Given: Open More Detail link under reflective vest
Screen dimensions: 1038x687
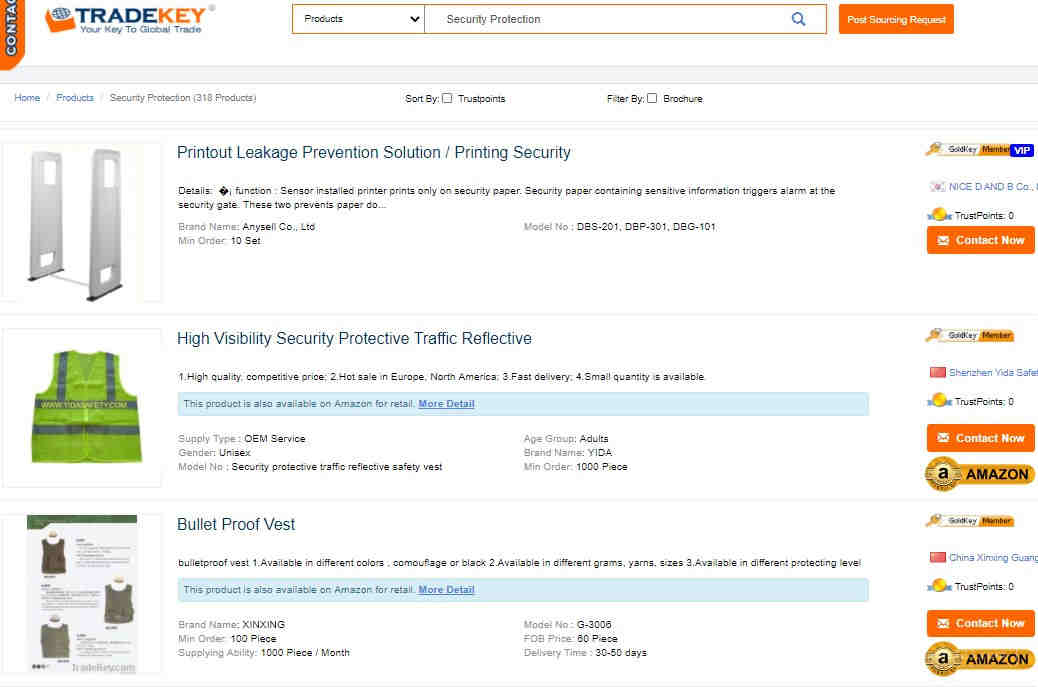Looking at the screenshot, I should 446,404.
